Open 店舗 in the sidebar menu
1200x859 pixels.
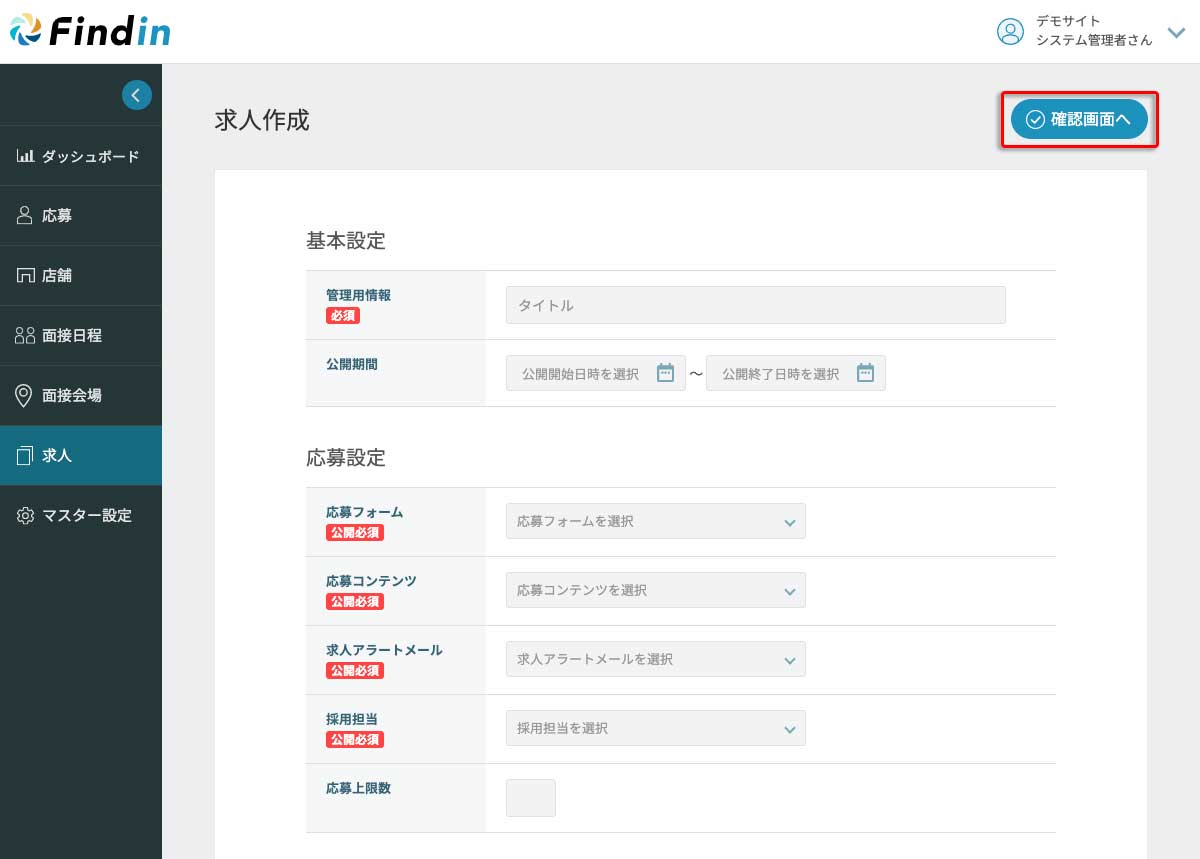(x=57, y=276)
